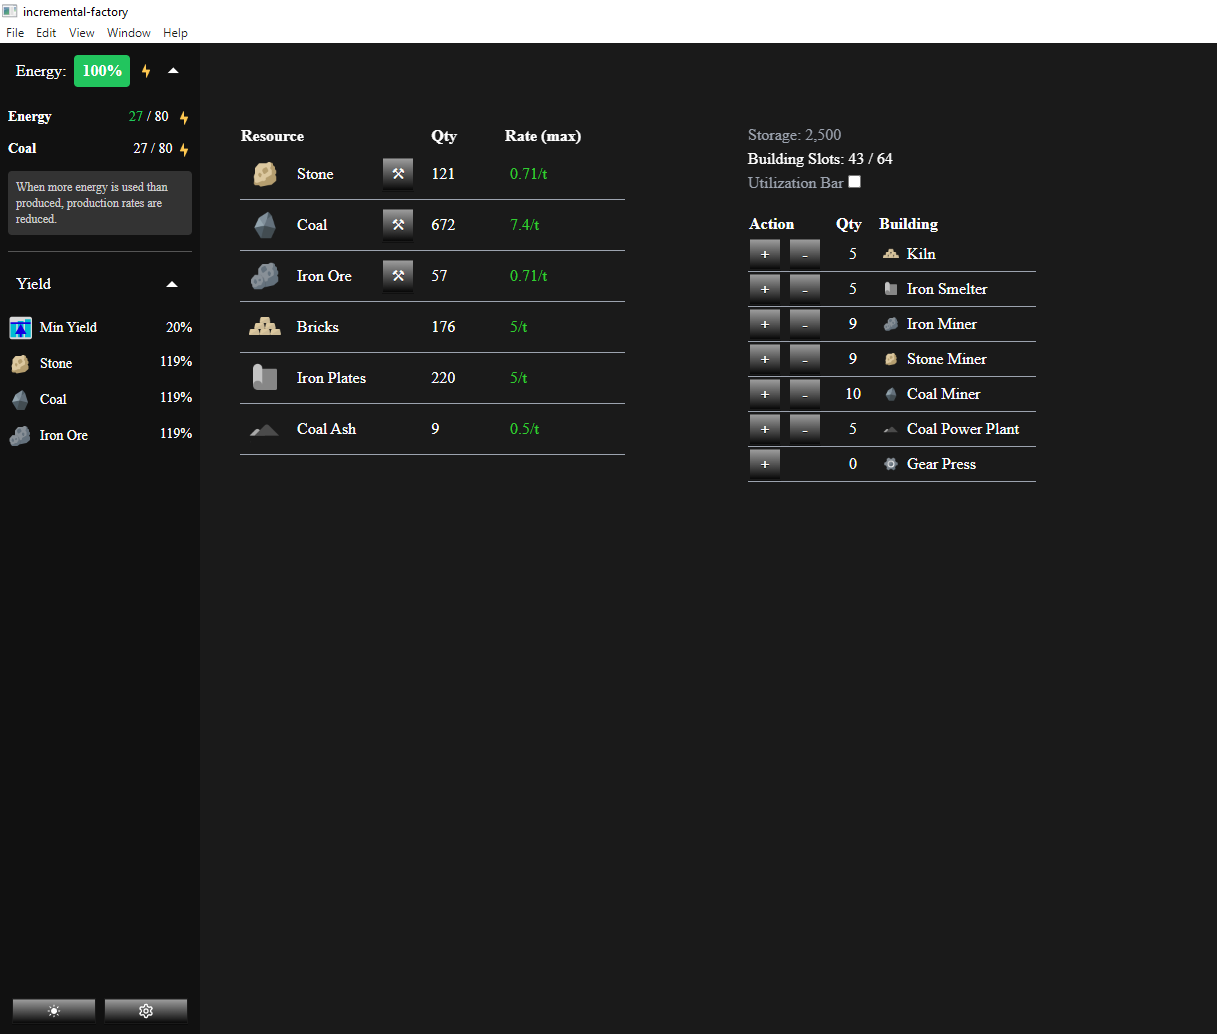Remove a Coal Miner with minus

pyautogui.click(x=805, y=394)
